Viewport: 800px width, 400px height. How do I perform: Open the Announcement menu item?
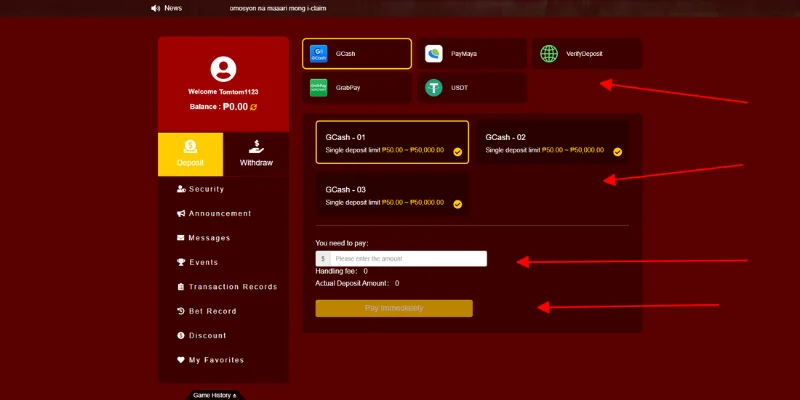[x=223, y=214]
